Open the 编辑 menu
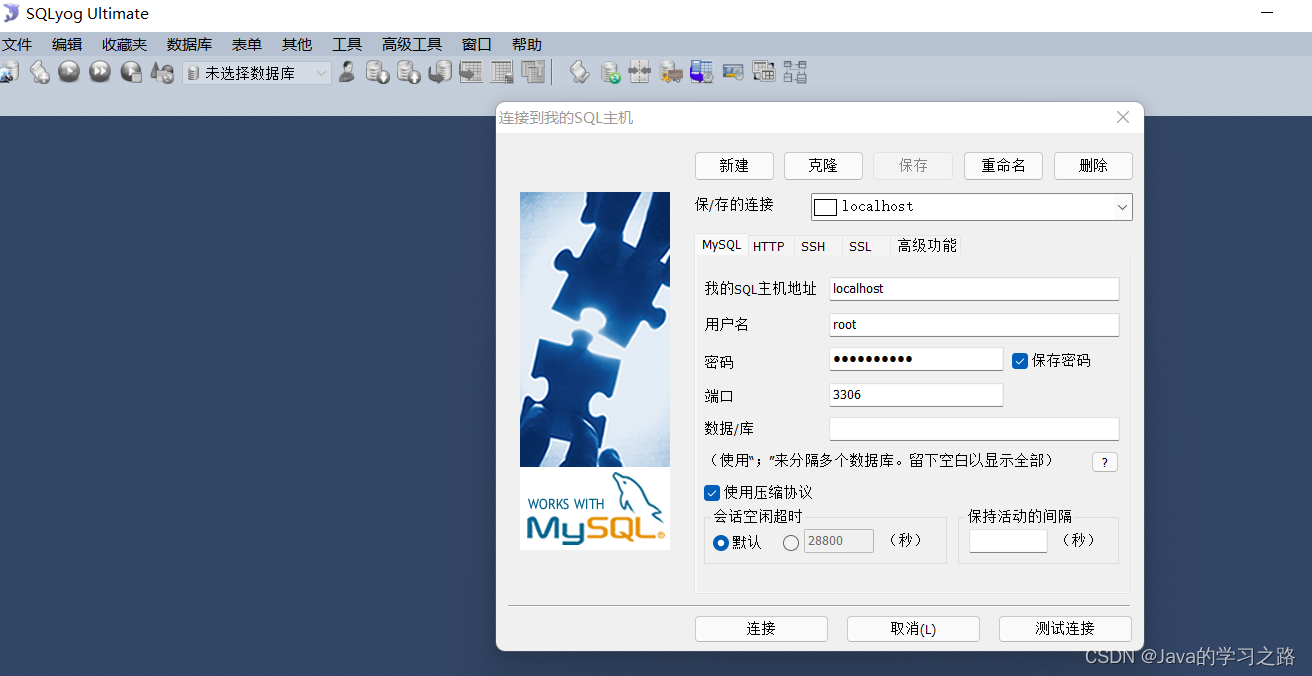The width and height of the screenshot is (1312, 676). coord(67,45)
